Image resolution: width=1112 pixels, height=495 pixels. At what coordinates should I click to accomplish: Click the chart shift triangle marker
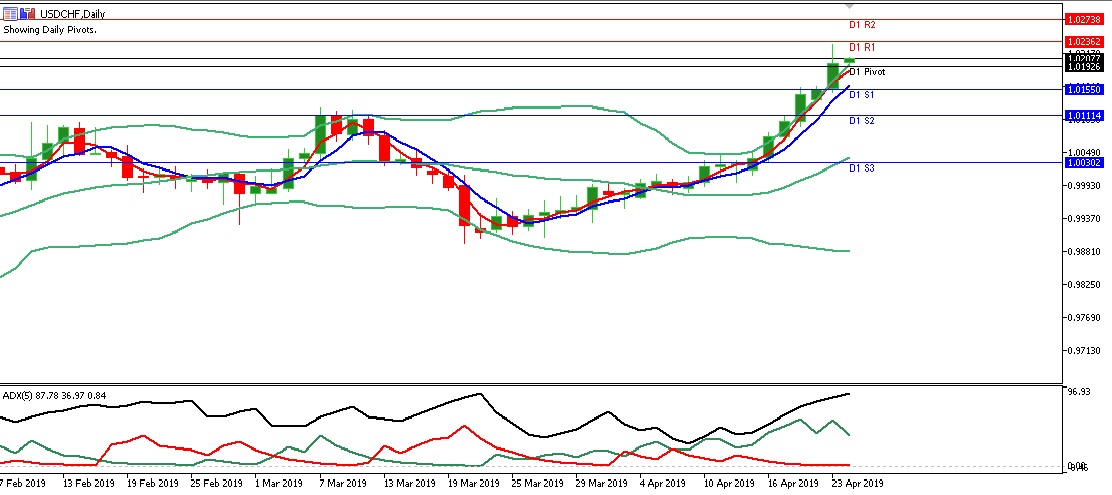tap(850, 6)
